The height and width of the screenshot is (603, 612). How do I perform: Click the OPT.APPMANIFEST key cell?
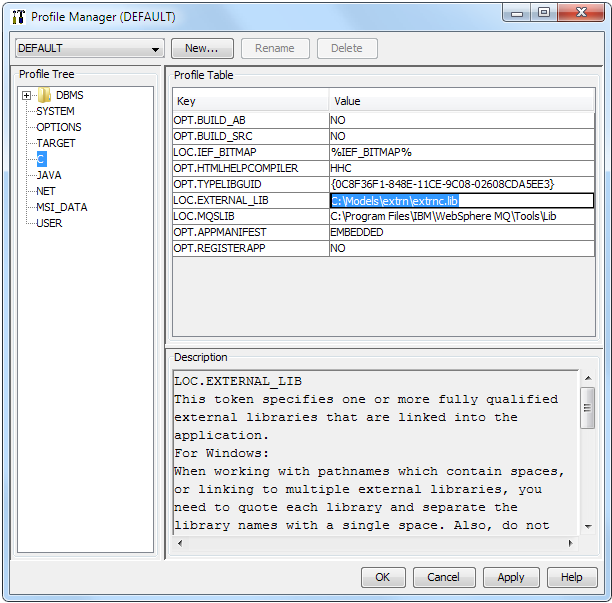click(x=251, y=232)
